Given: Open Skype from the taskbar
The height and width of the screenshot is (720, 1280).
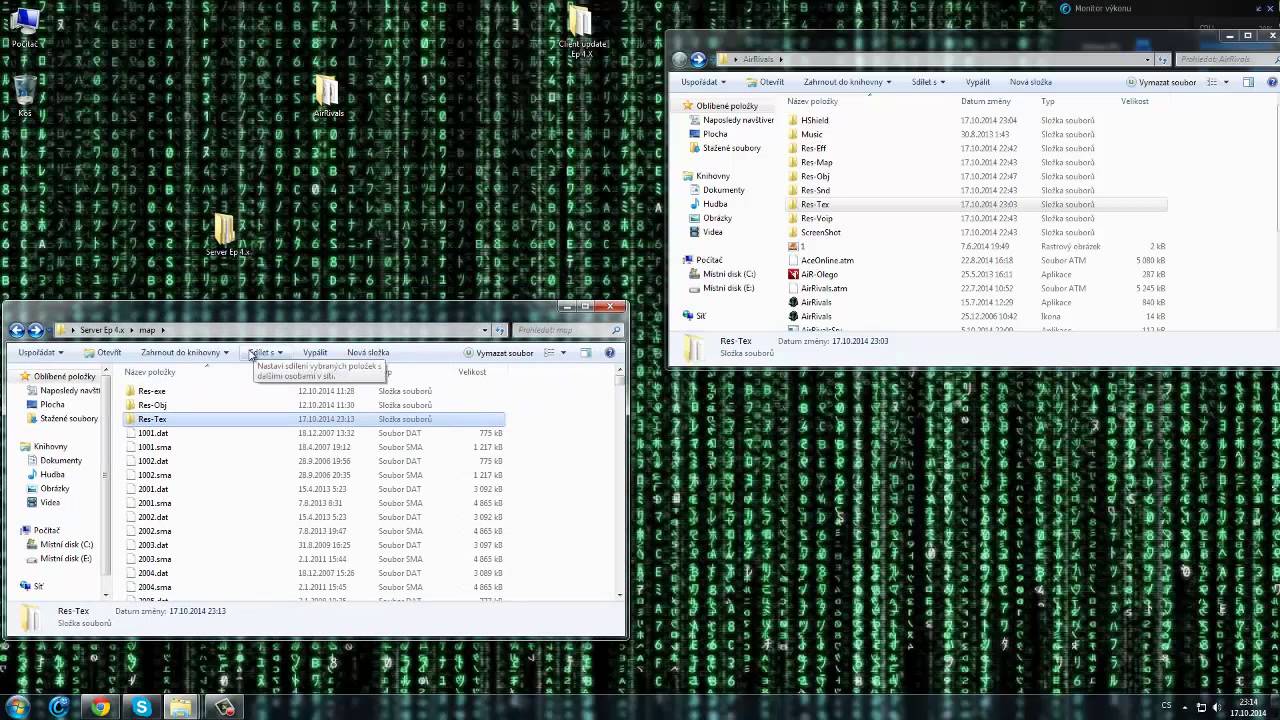Looking at the screenshot, I should point(141,707).
